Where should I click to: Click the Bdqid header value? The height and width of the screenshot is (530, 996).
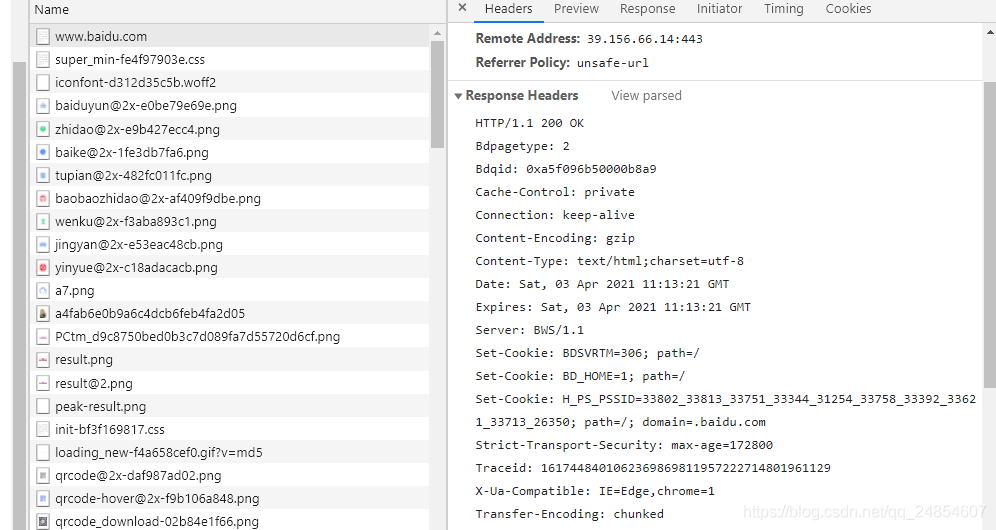pos(591,169)
